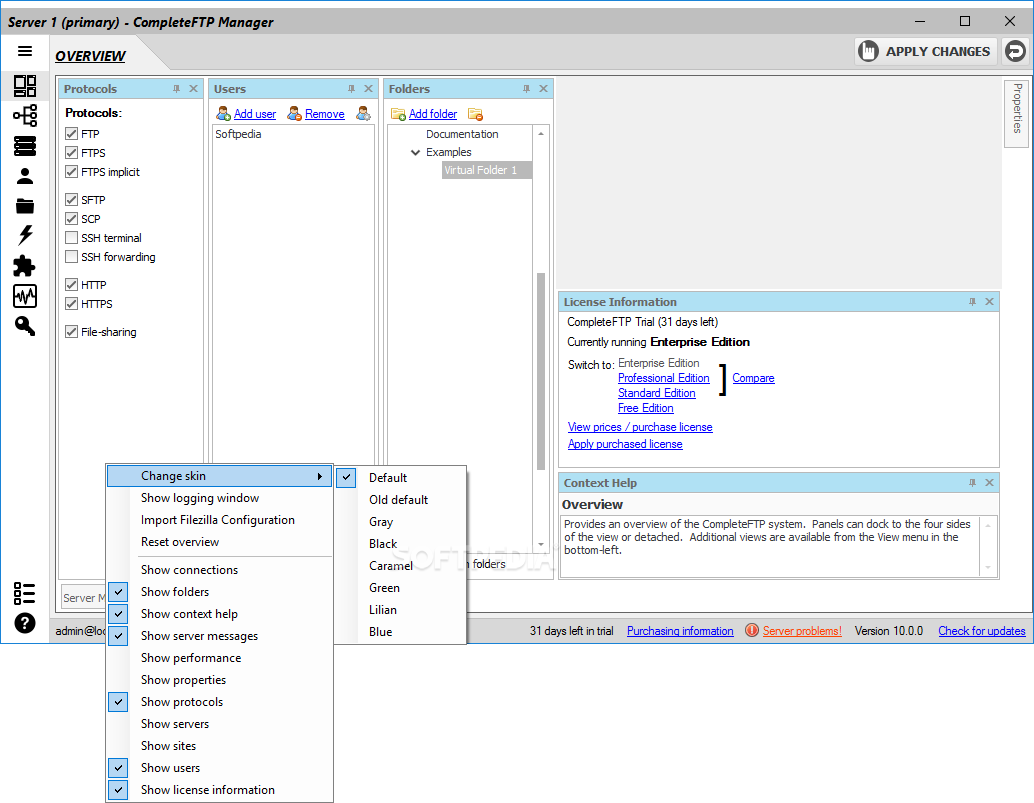Disable the SFTP checkbox
The height and width of the screenshot is (803, 1034).
point(72,200)
